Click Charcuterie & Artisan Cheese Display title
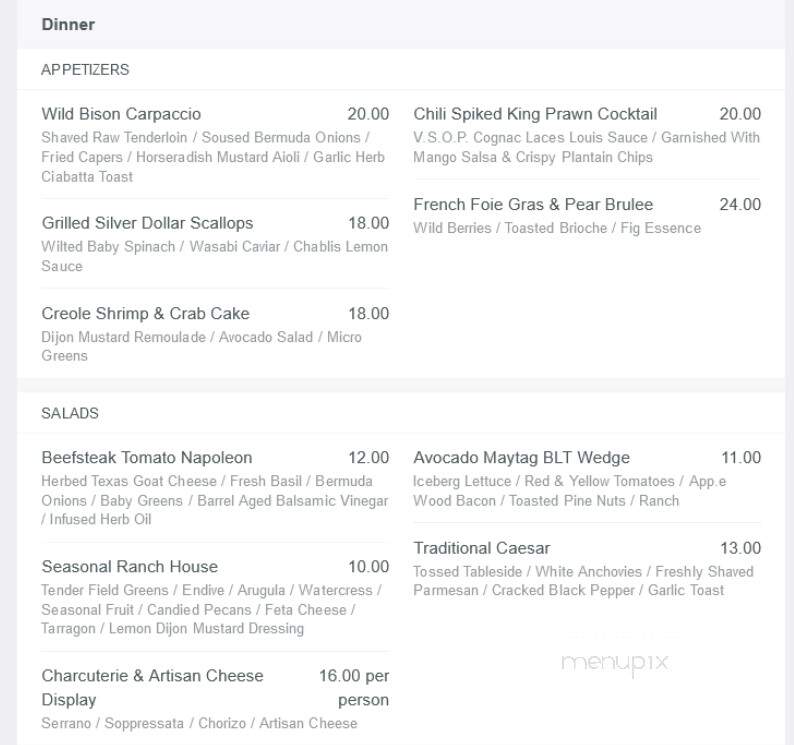Screen dimensions: 794x745 152,687
